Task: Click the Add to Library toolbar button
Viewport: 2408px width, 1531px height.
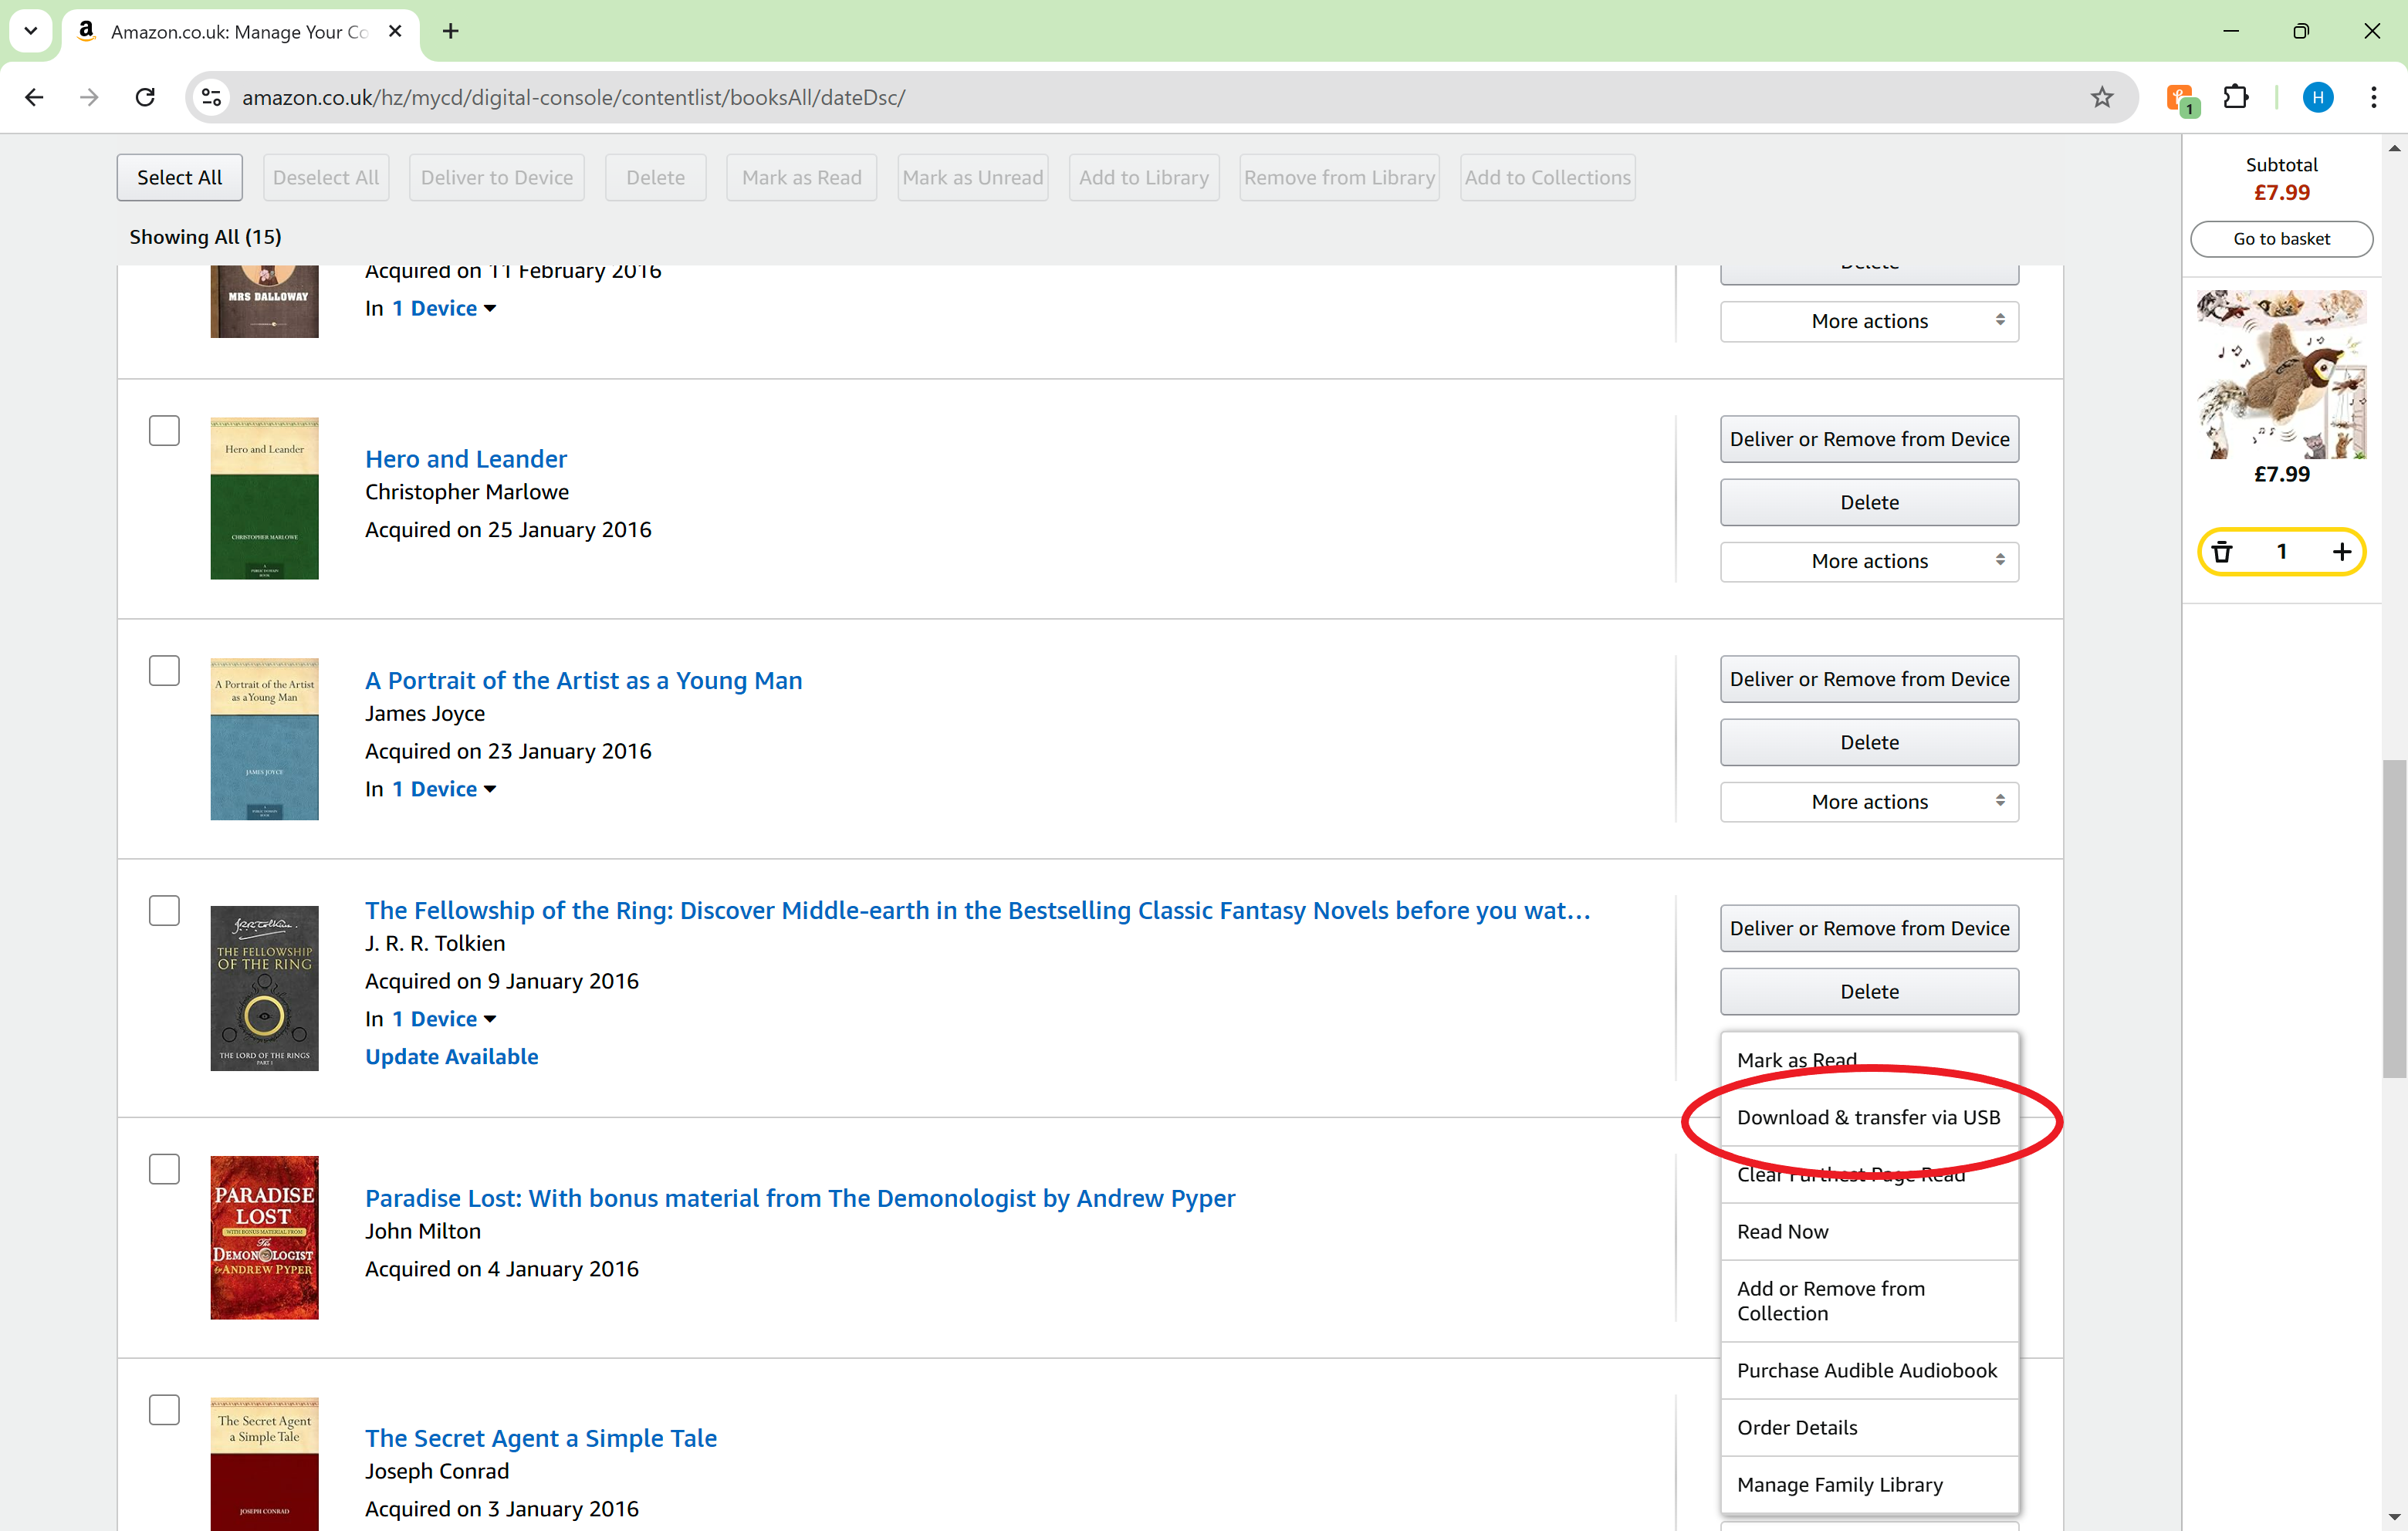Action: 1144,177
